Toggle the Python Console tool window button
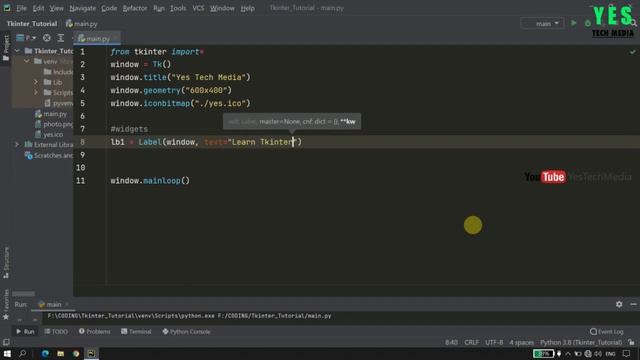The image size is (640, 360). [186, 331]
